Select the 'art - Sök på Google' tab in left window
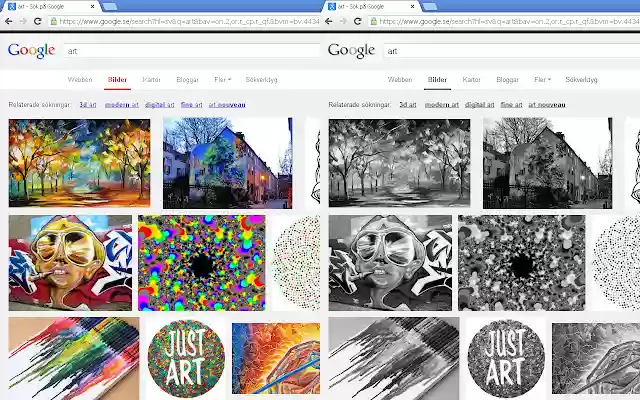Screen dimensions: 640x400 pyautogui.click(x=50, y=7)
